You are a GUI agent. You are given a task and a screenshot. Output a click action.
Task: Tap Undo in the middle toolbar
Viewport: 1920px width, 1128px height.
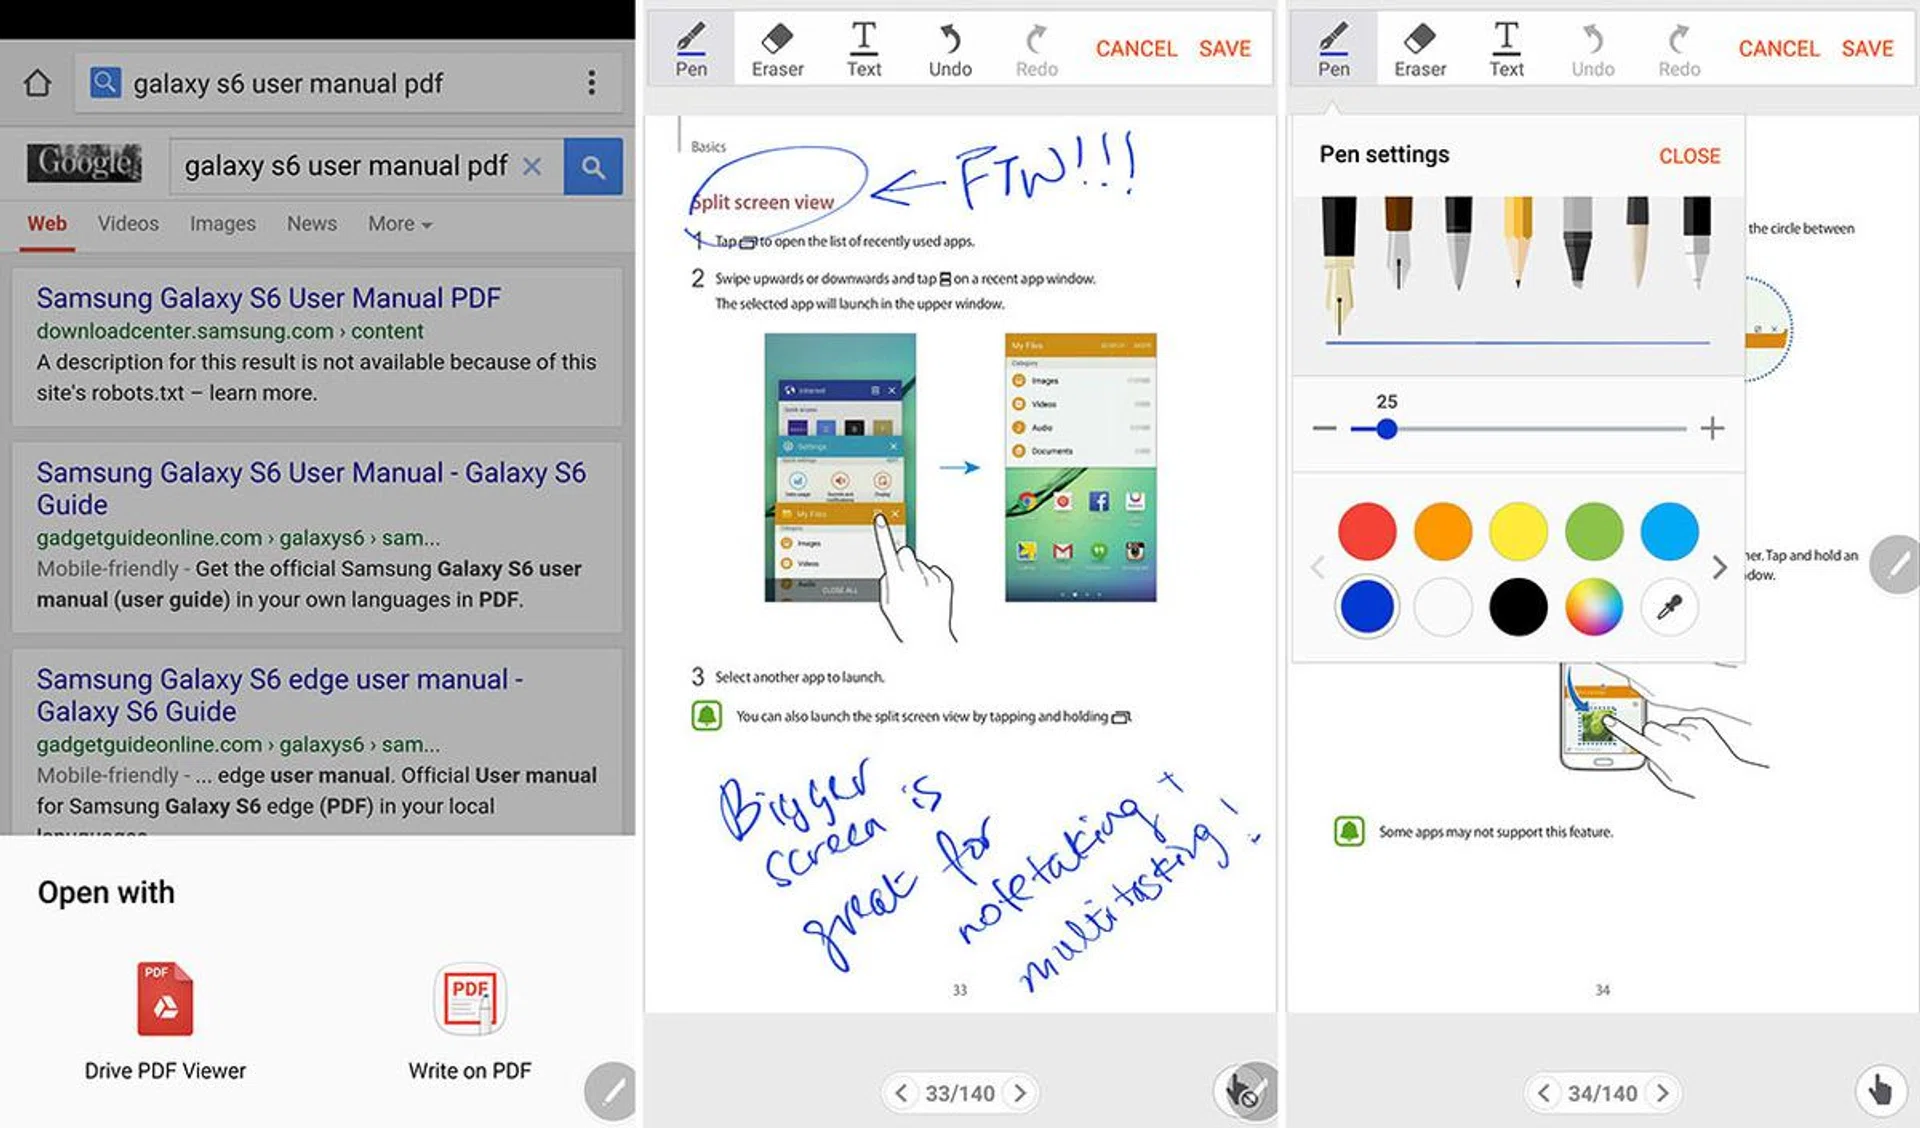coord(949,49)
